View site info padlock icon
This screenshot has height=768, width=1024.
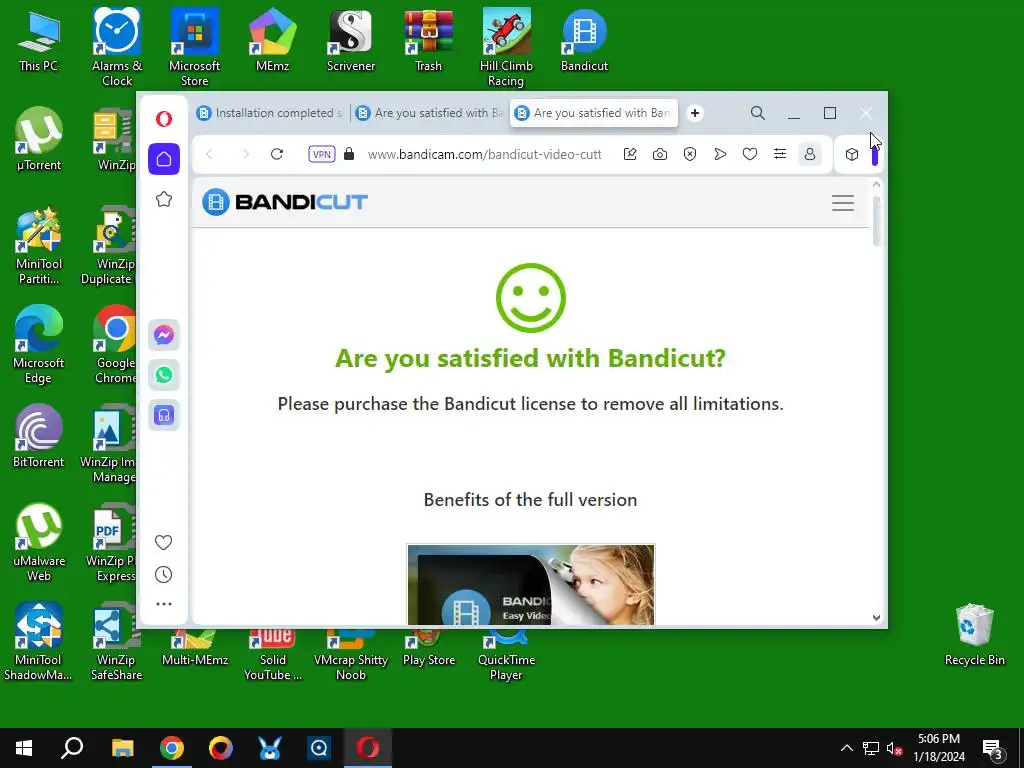349,154
